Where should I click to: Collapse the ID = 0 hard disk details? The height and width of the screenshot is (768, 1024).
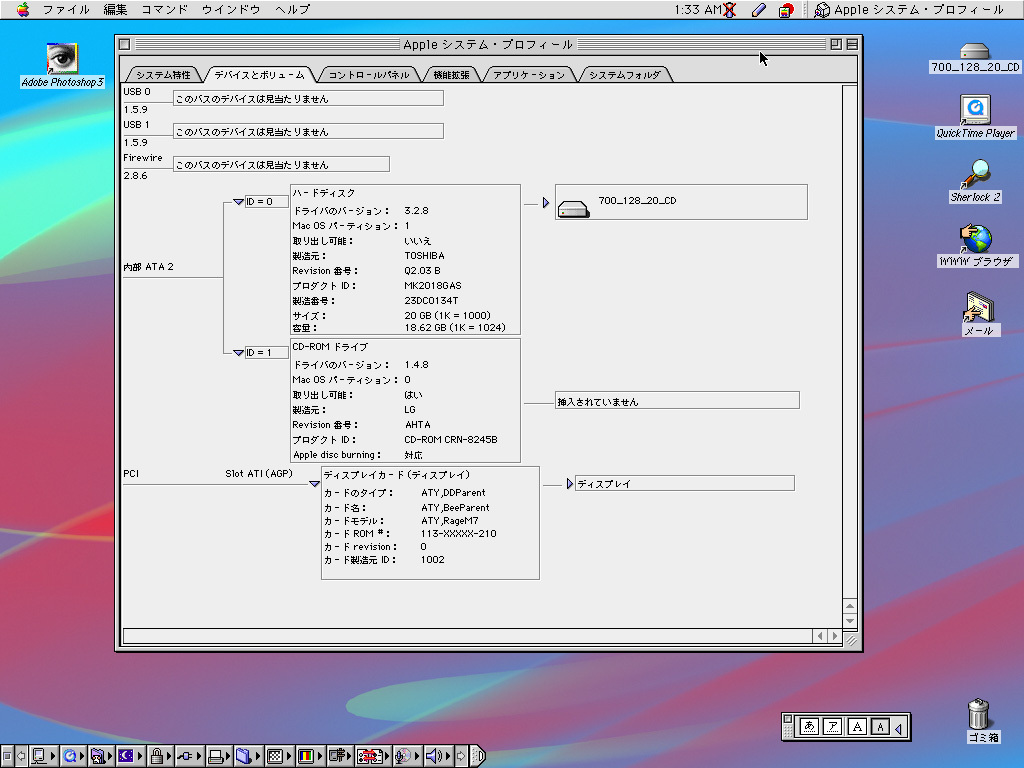coord(238,202)
